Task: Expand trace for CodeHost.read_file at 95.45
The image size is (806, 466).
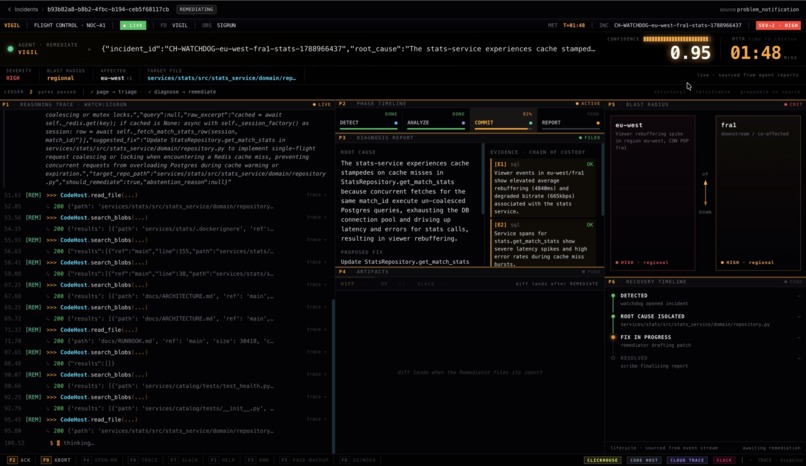Action: (x=314, y=419)
